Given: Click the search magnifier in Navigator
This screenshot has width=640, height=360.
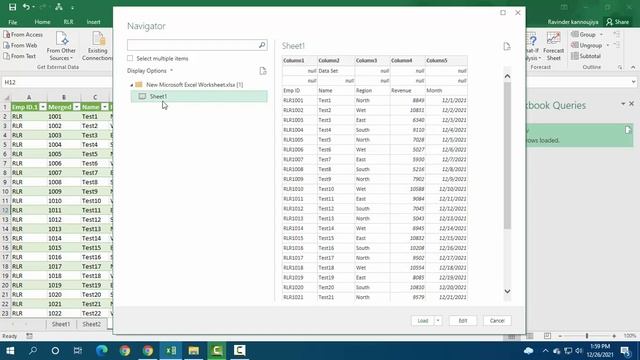Looking at the screenshot, I should [262, 45].
